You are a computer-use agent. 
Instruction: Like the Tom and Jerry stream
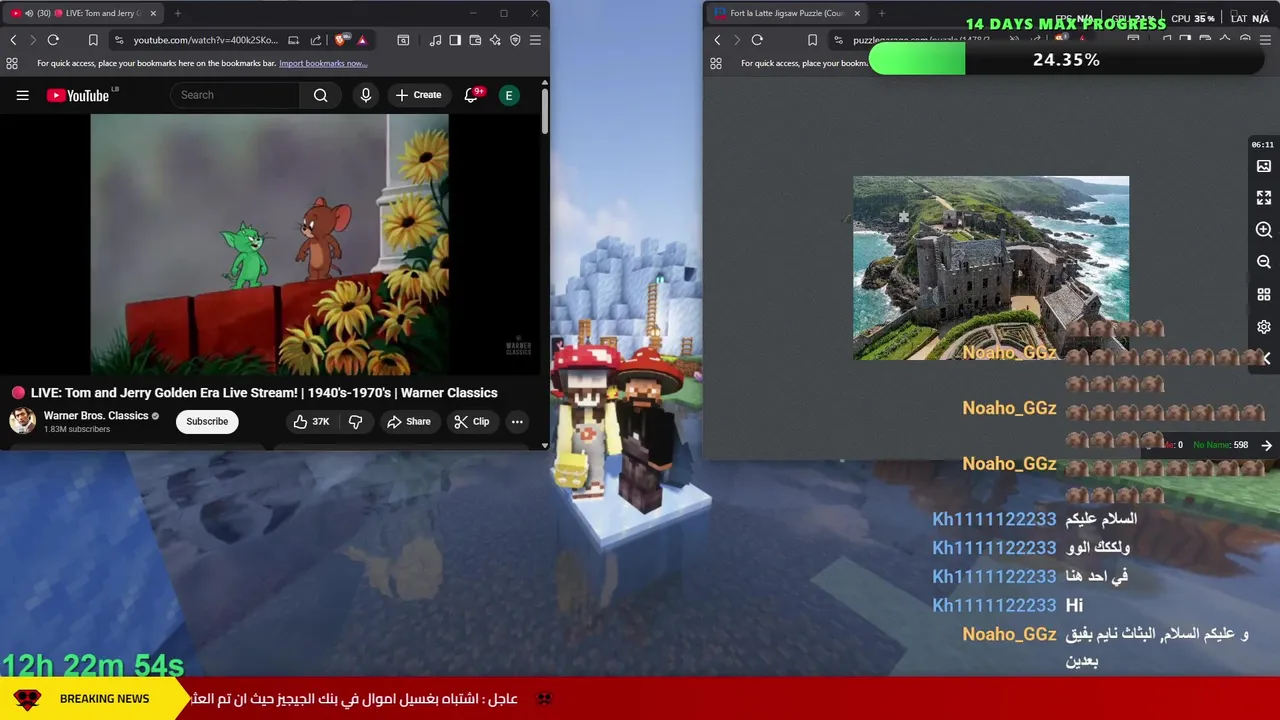(311, 422)
